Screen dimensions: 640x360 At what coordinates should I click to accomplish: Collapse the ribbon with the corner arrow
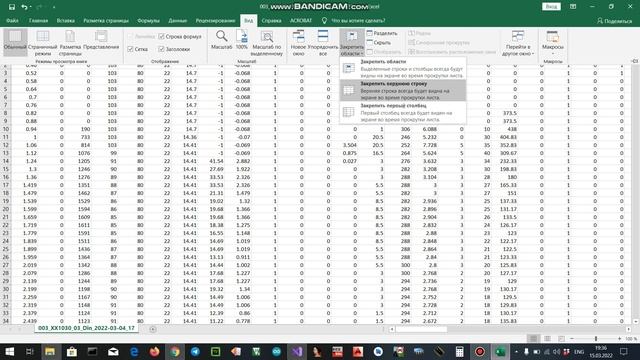635,61
